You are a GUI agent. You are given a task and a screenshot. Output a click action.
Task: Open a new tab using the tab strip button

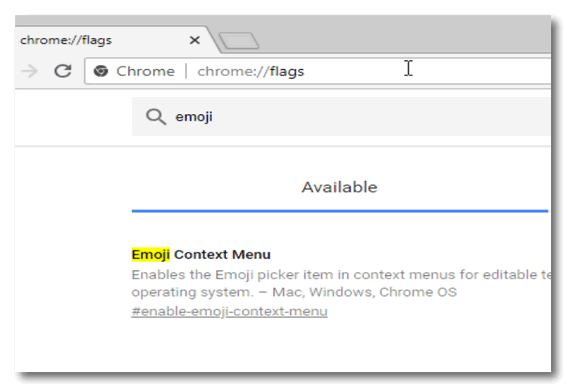pos(239,40)
